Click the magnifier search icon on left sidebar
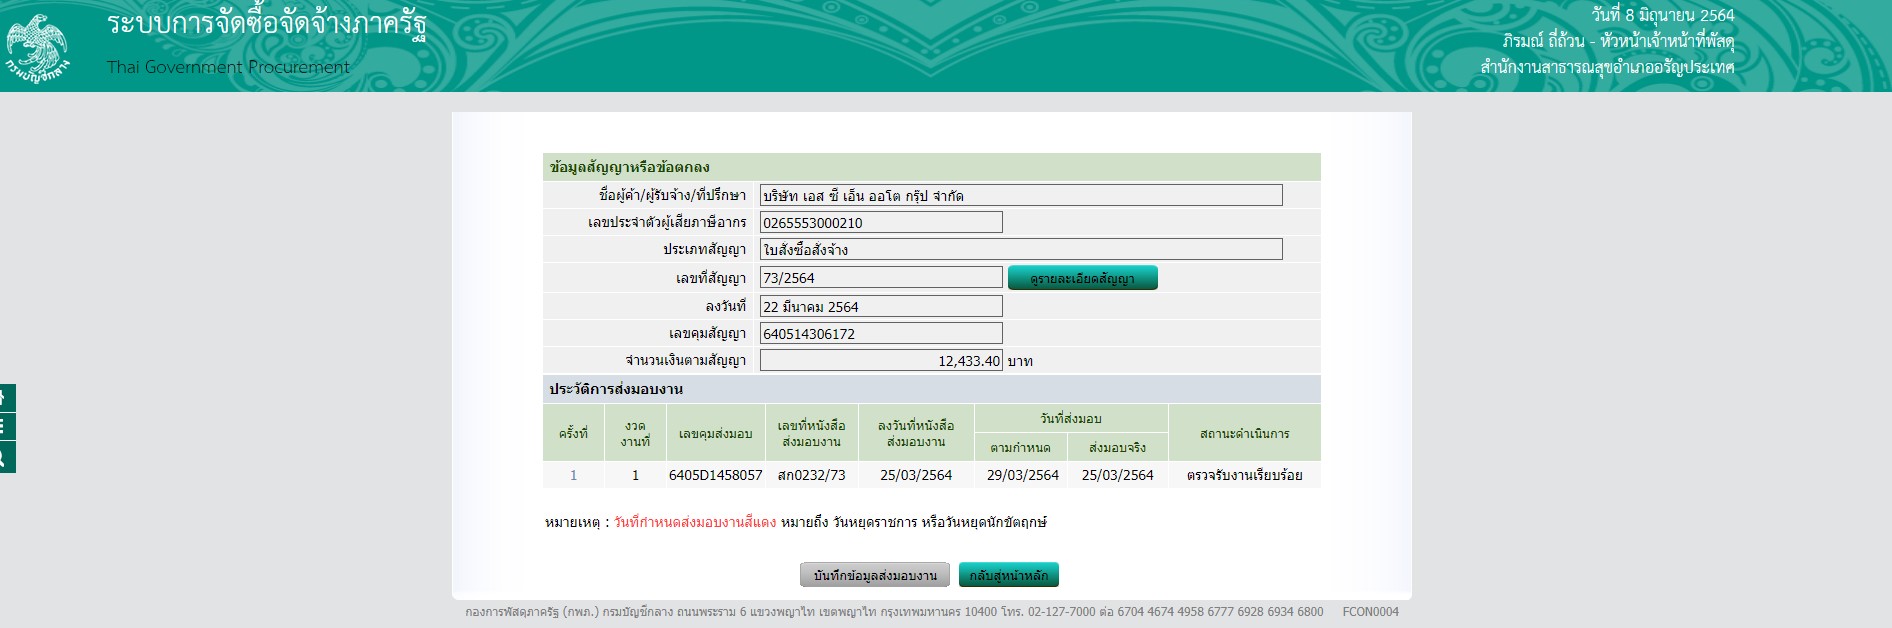This screenshot has height=628, width=1892. [5, 457]
